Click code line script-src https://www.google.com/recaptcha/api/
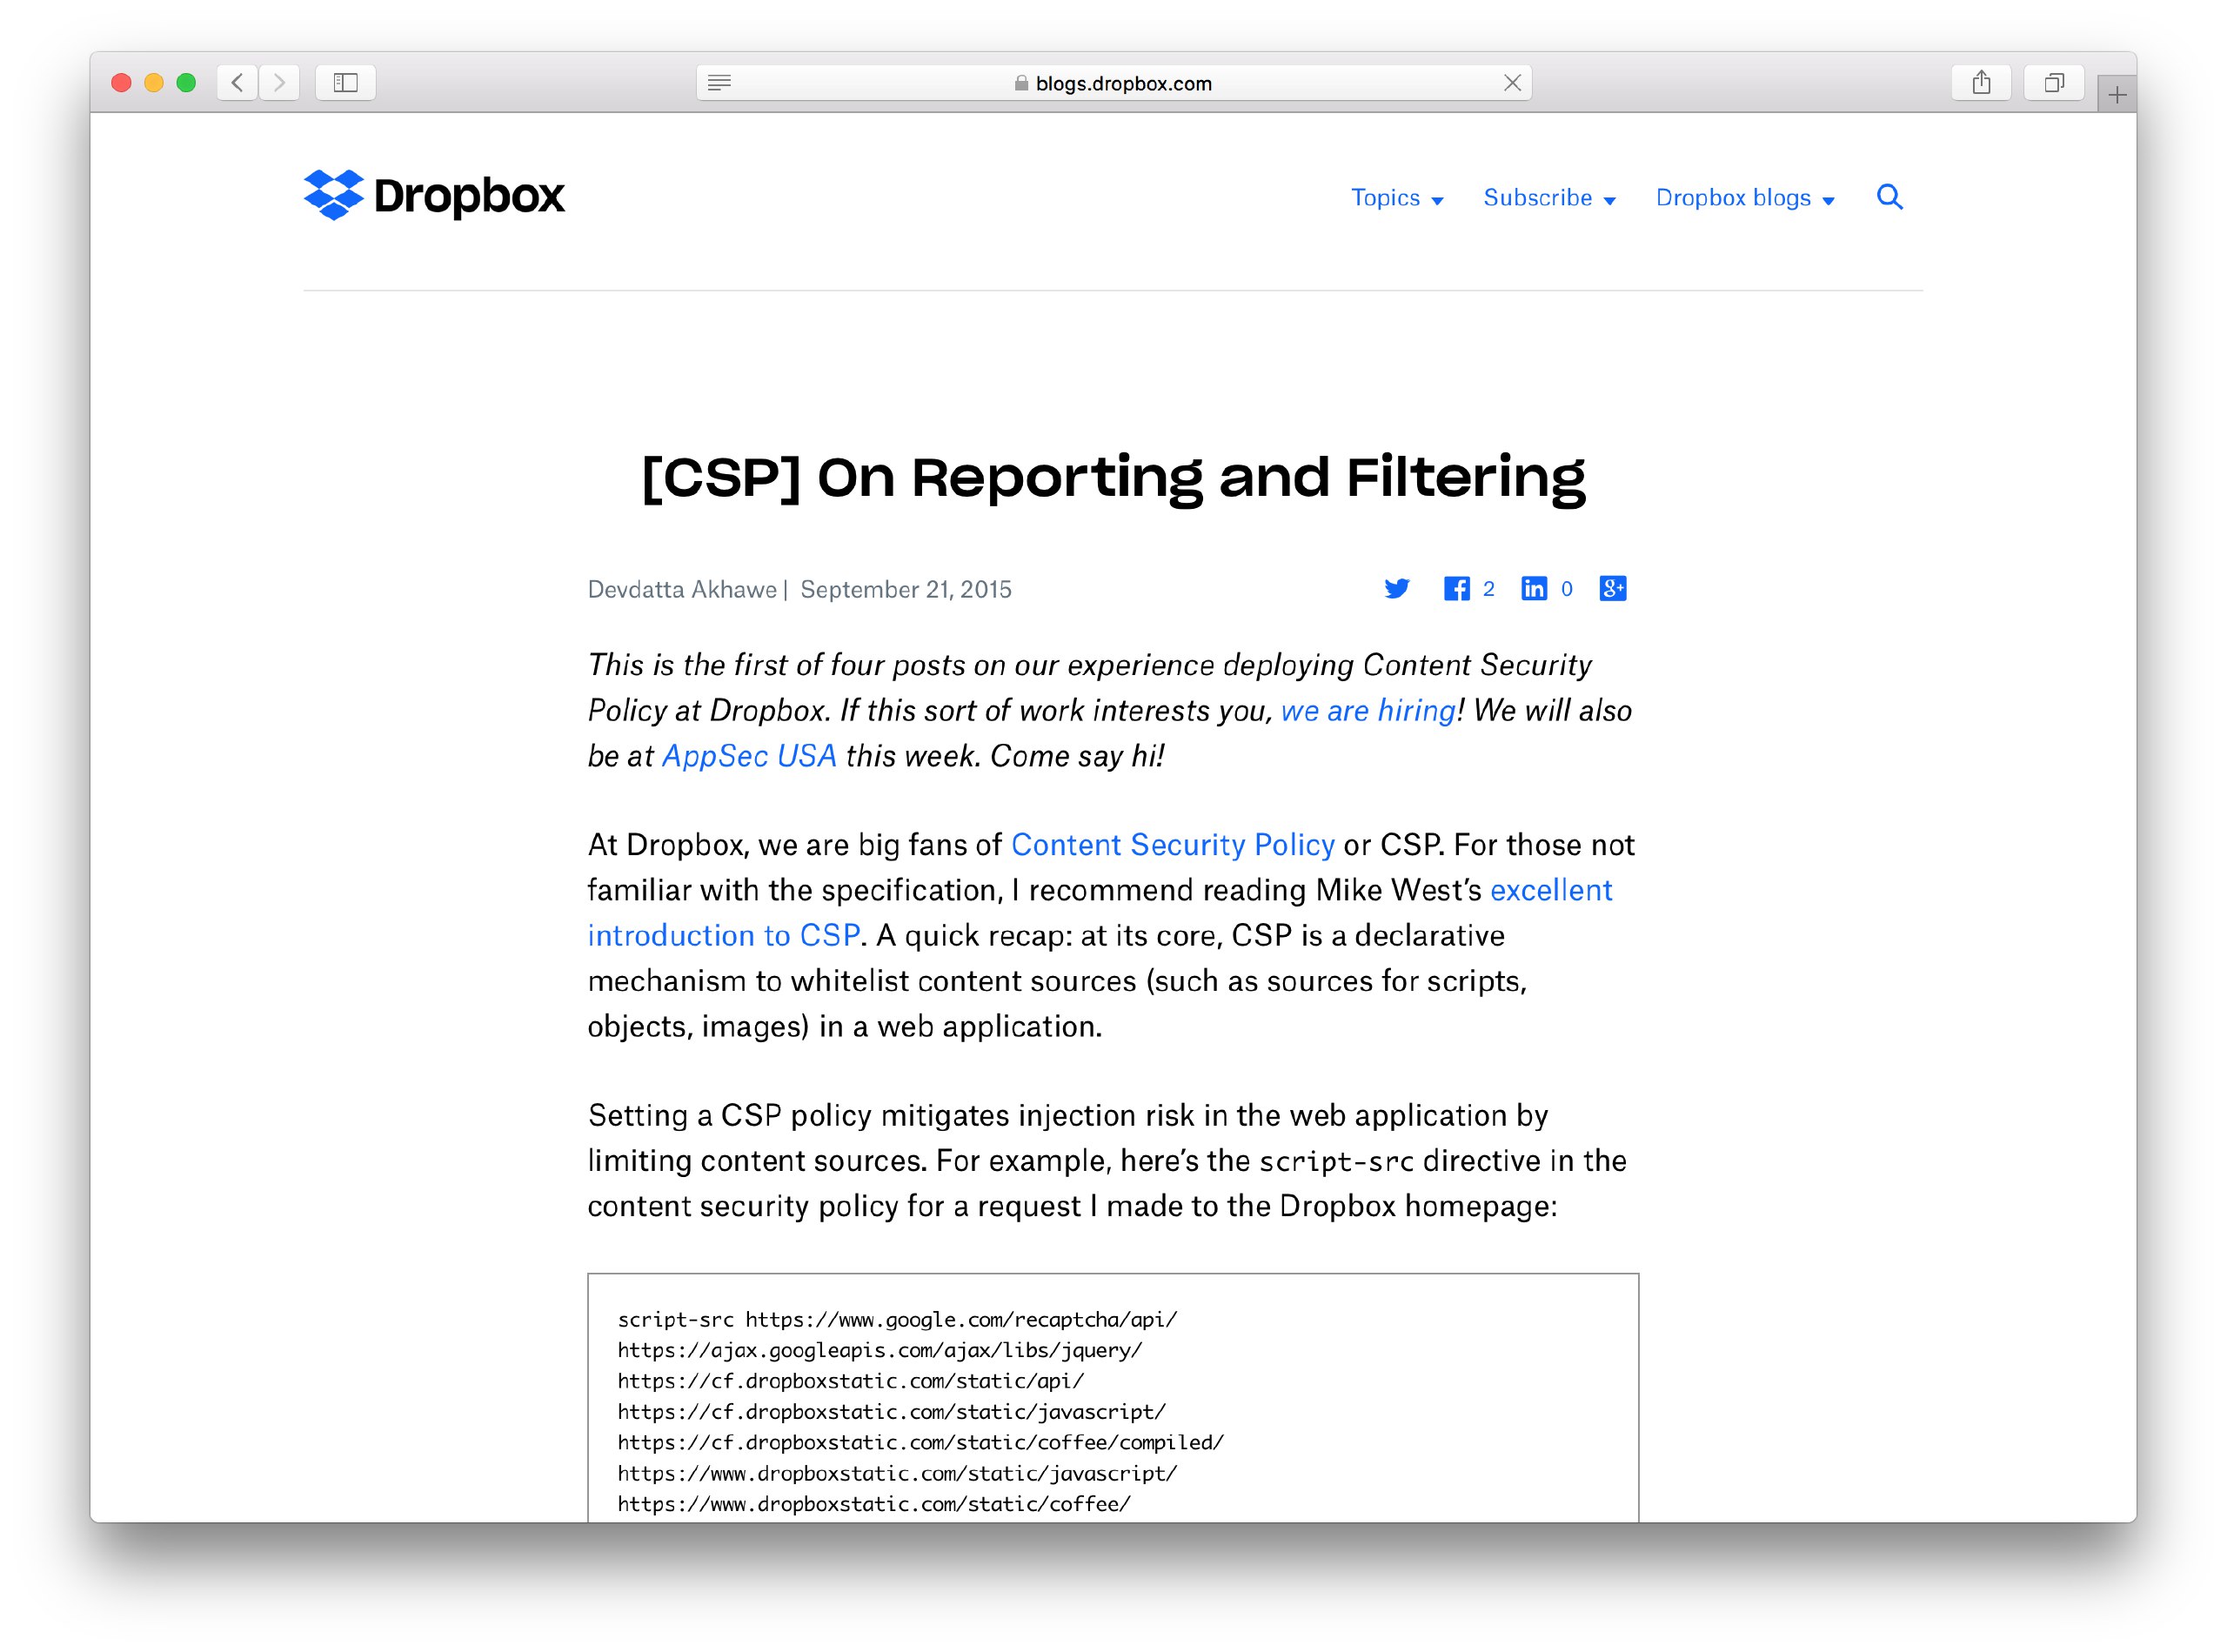The height and width of the screenshot is (1652, 2227). tap(897, 1319)
